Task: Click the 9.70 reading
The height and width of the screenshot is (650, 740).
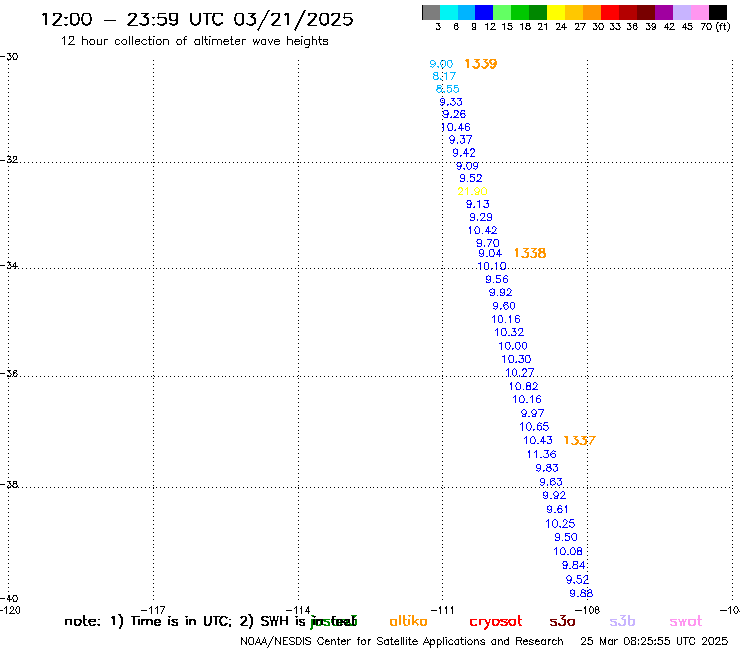Action: click(488, 243)
